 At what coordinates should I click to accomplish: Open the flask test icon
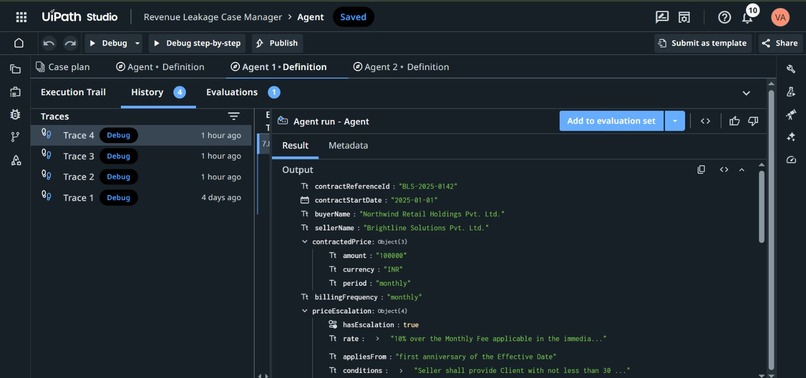pyautogui.click(x=791, y=92)
